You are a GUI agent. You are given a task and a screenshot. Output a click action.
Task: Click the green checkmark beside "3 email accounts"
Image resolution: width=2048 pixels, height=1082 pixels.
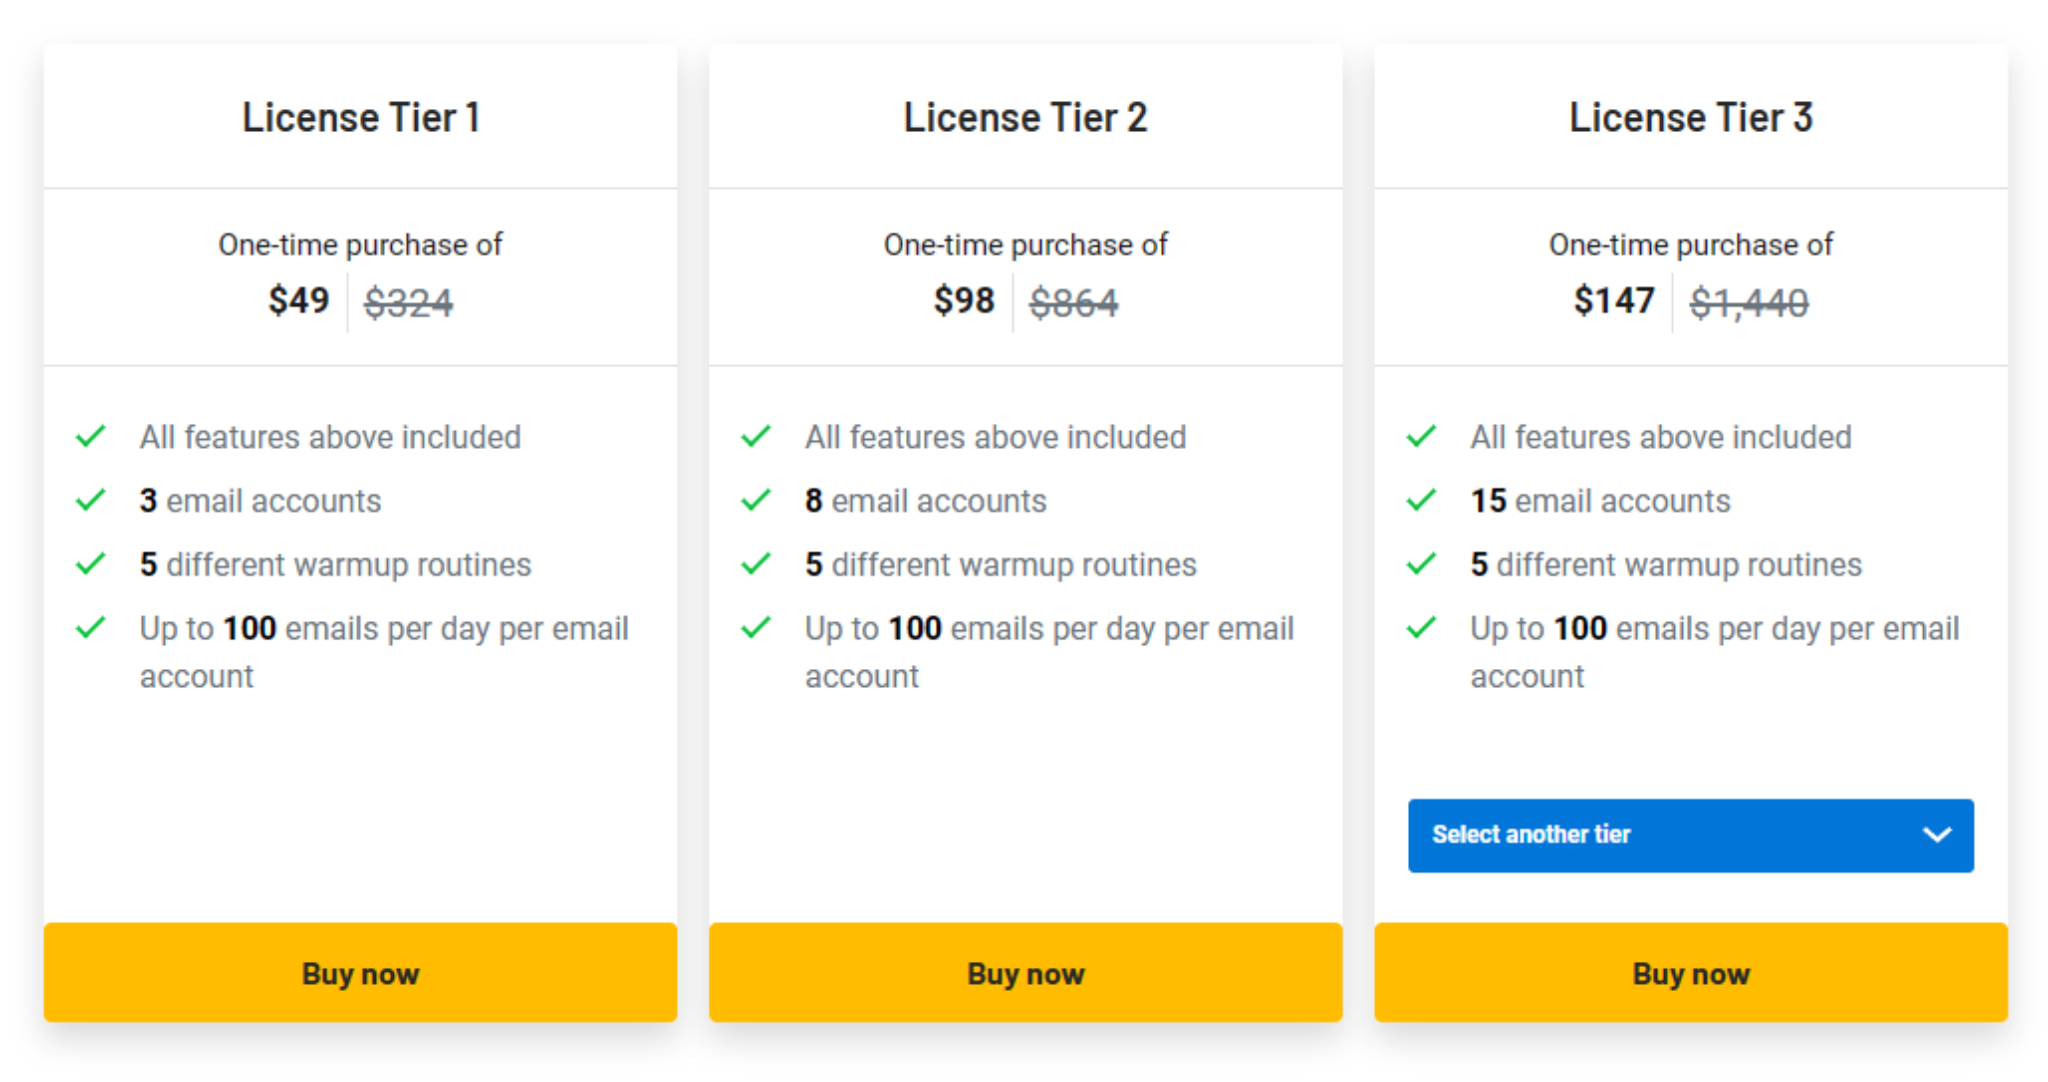pos(91,500)
